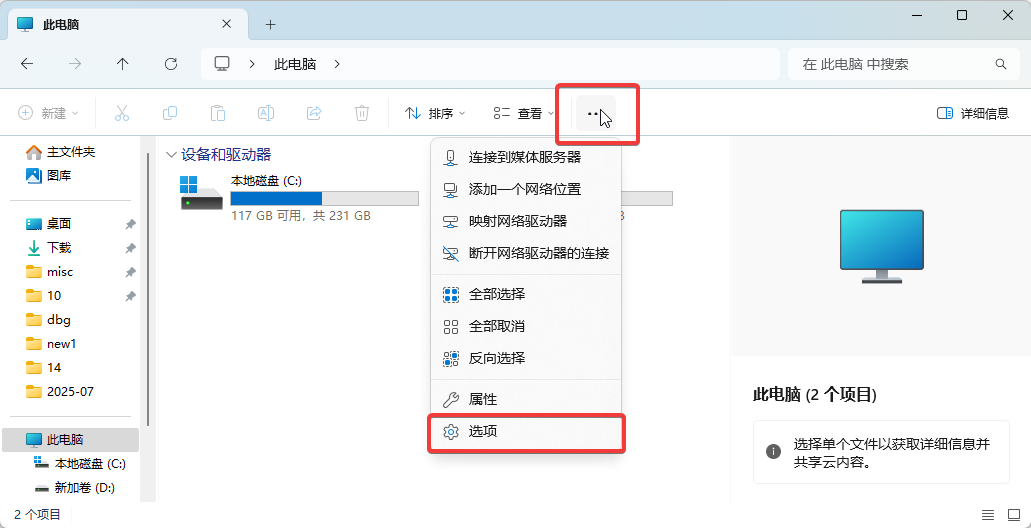Select 连接到媒体服务器 menu item

[525, 157]
